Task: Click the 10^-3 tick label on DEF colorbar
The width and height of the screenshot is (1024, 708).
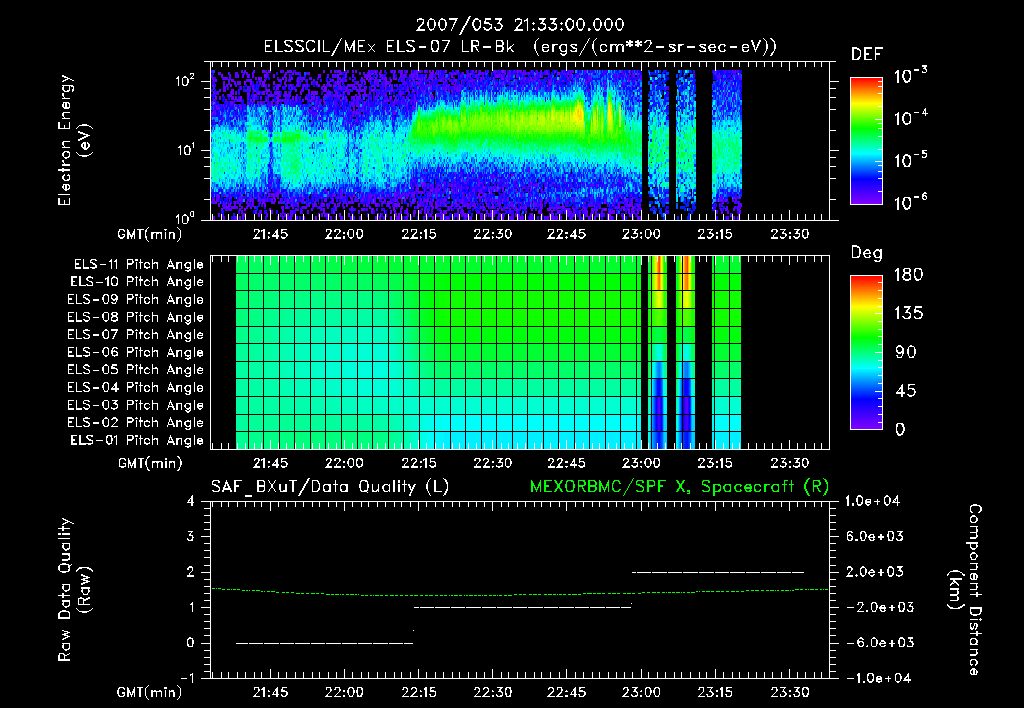Action: click(x=911, y=76)
